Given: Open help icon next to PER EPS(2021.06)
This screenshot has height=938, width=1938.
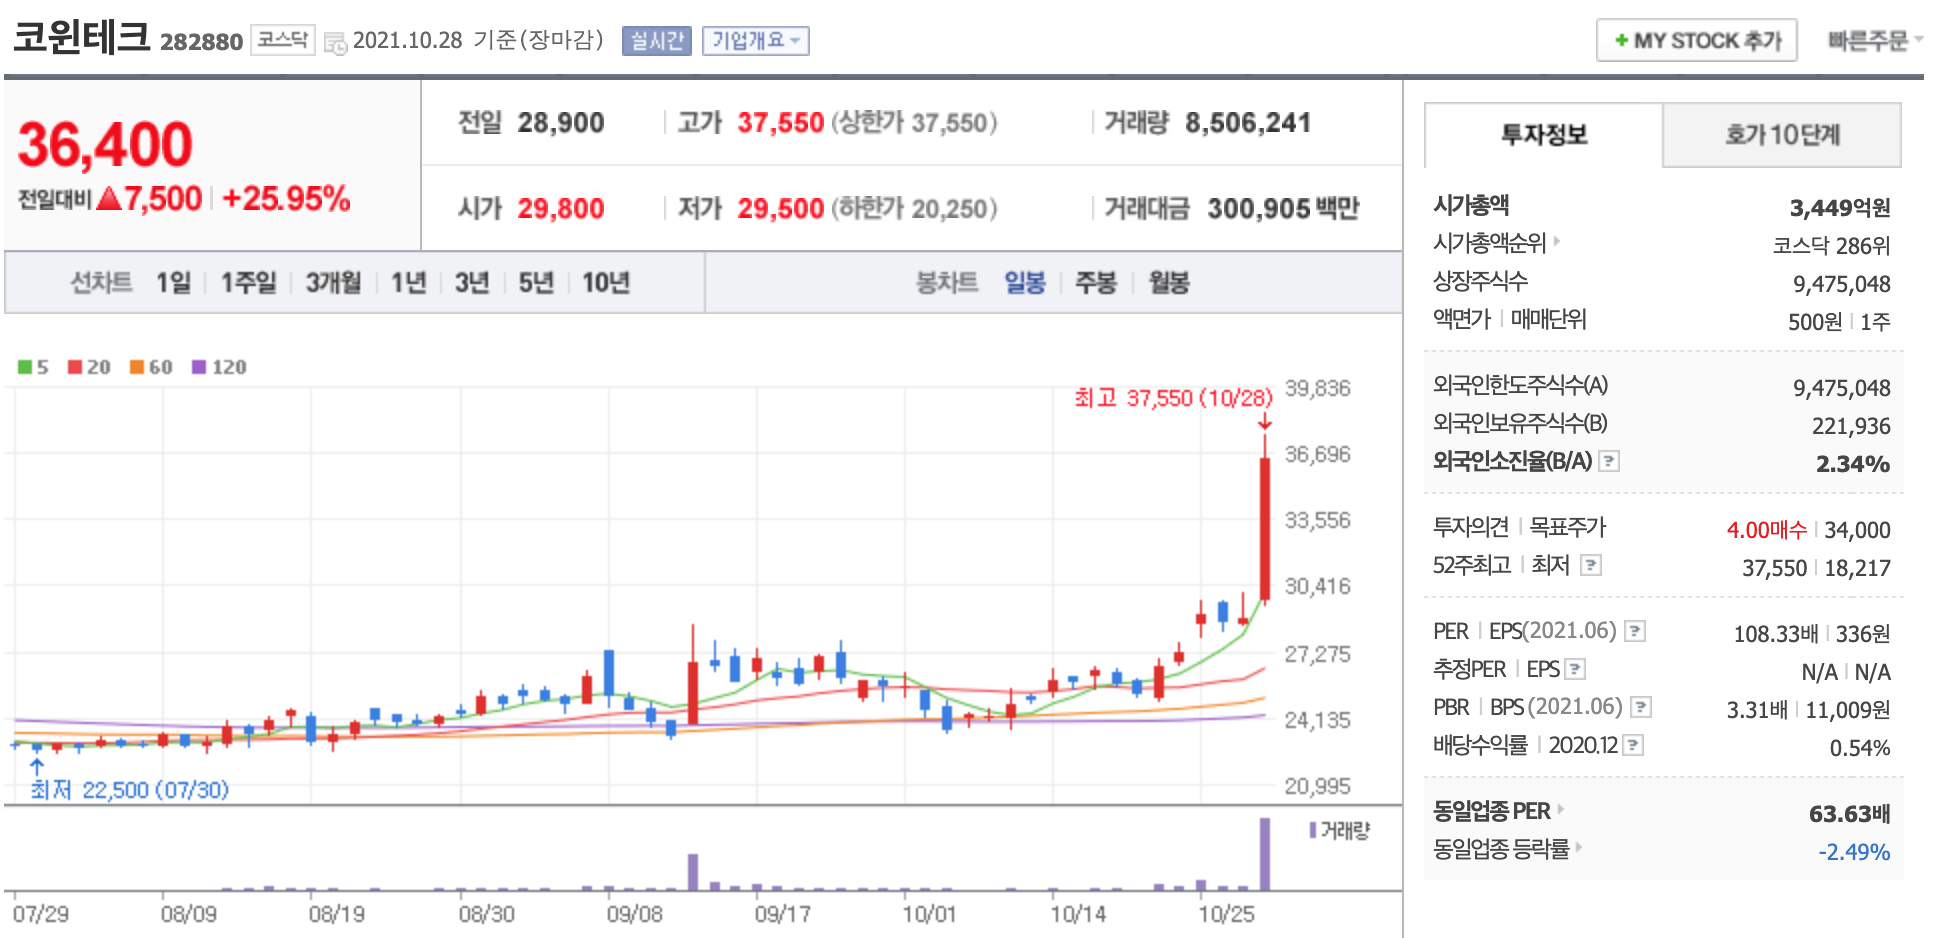Looking at the screenshot, I should tap(1635, 631).
